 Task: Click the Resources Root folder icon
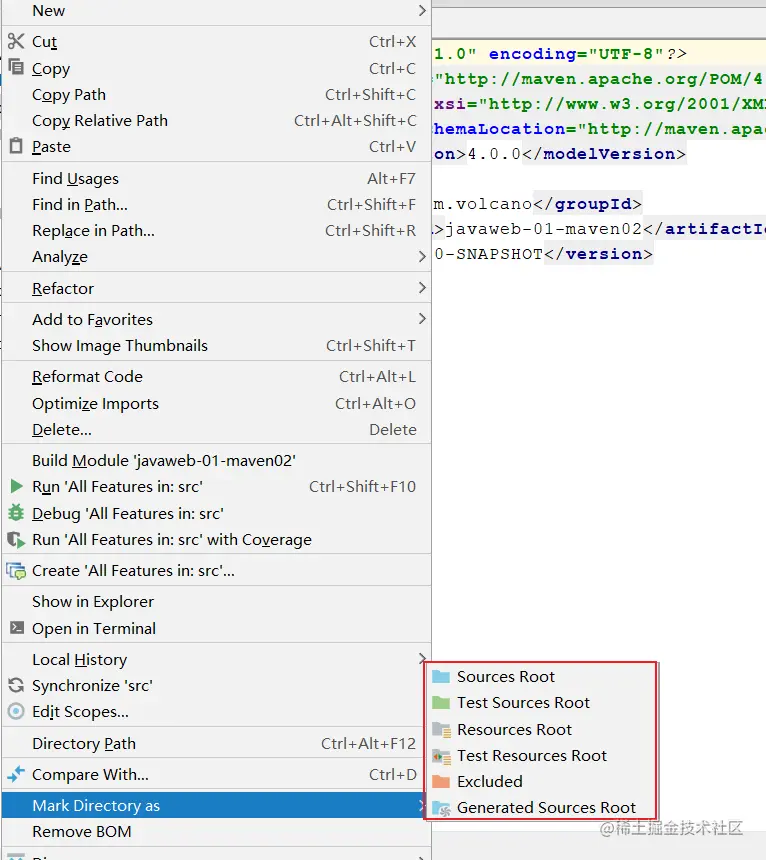(x=441, y=729)
